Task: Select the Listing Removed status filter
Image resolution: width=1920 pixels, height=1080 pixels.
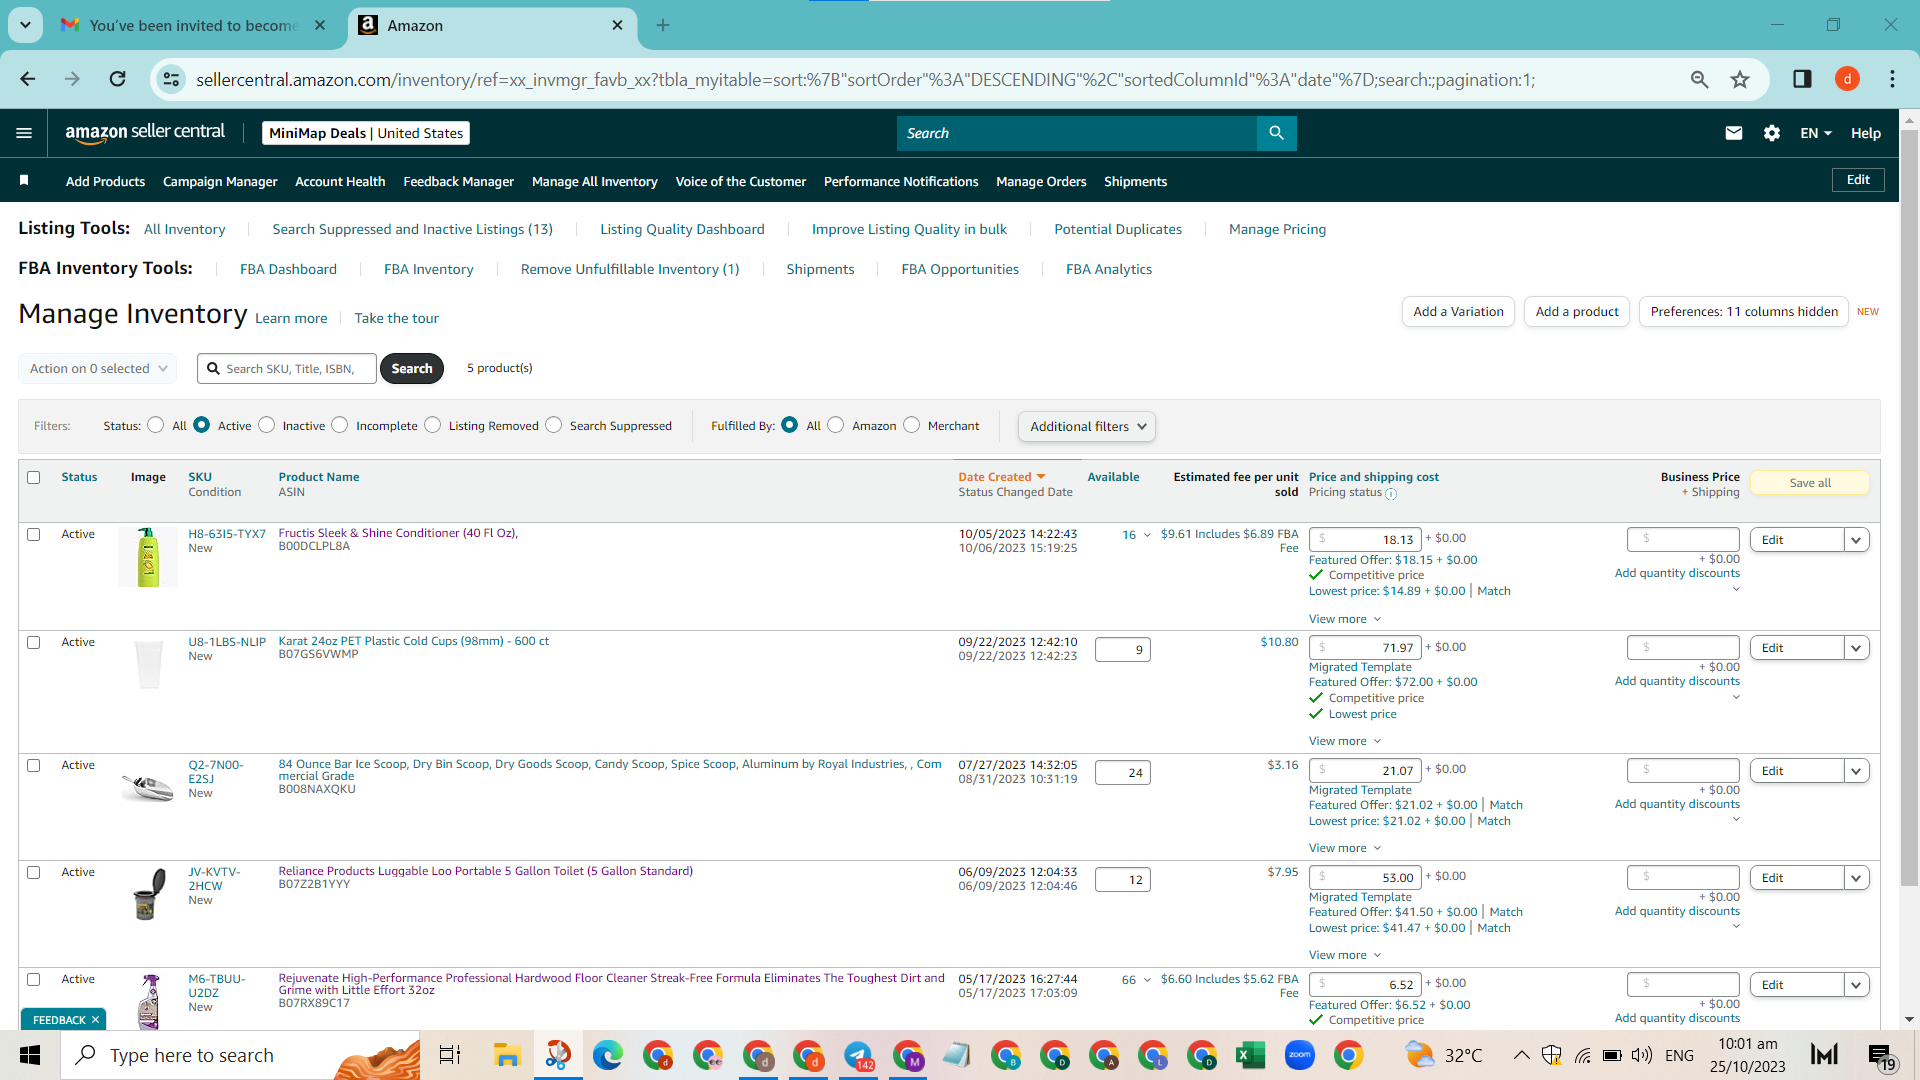Action: point(433,425)
